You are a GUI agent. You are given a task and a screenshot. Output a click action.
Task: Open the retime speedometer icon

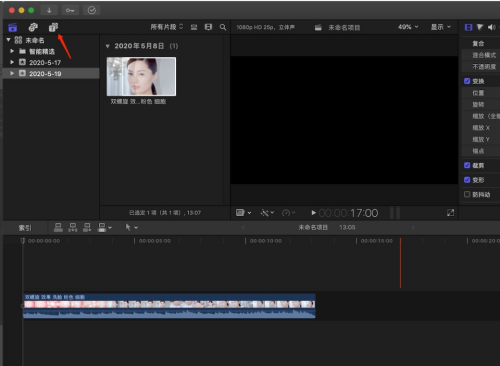click(286, 213)
